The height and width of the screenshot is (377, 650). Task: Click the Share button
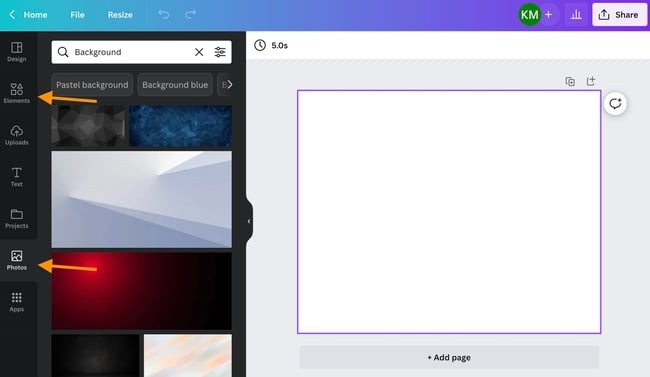pos(619,15)
